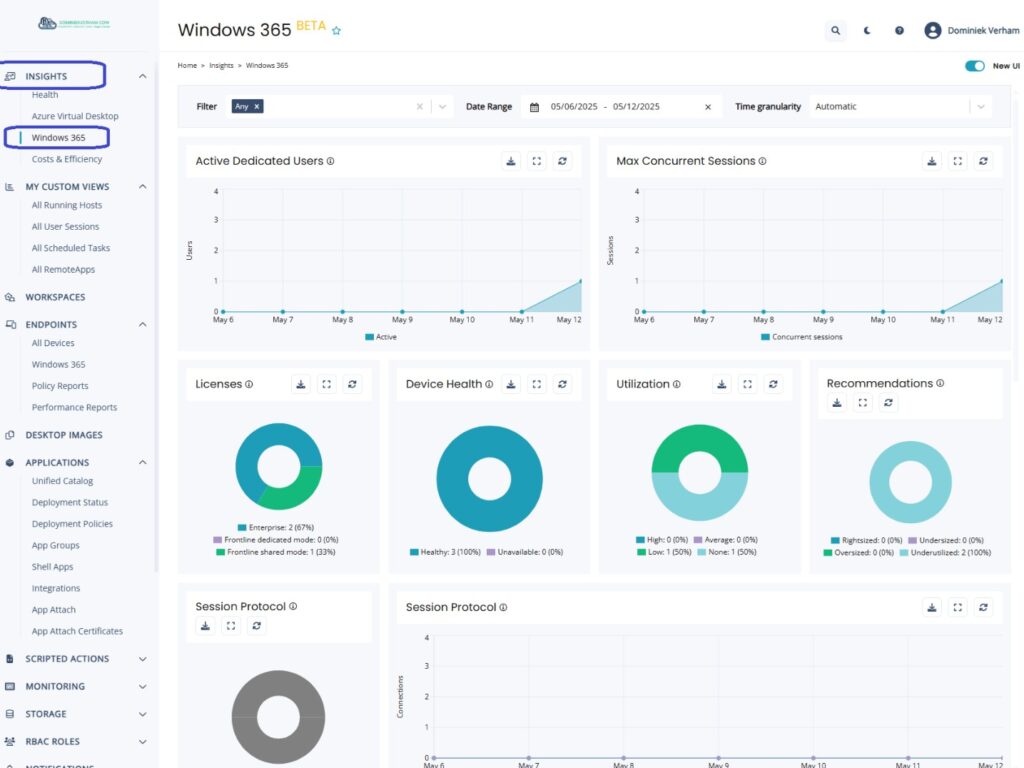Collapse the My Custom Views section

(x=142, y=187)
